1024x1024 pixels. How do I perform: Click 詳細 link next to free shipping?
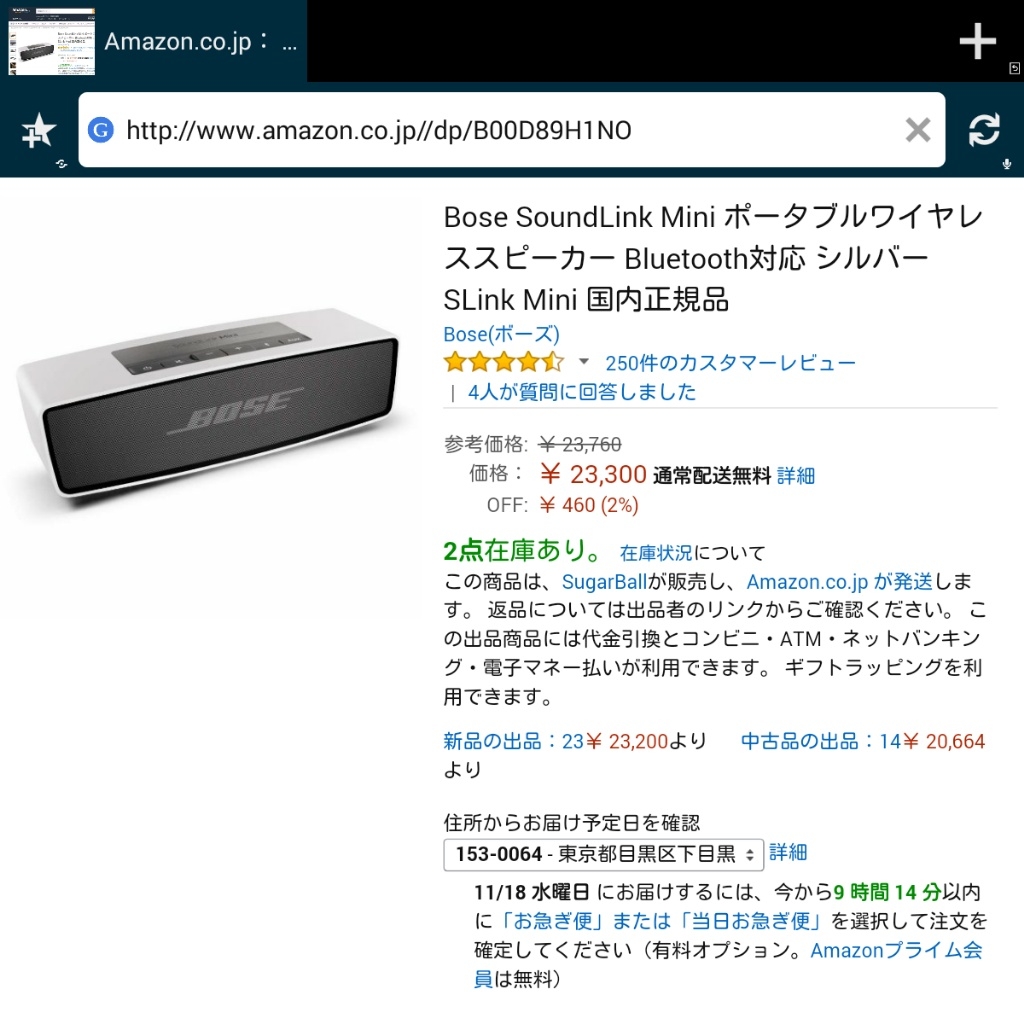pos(795,475)
